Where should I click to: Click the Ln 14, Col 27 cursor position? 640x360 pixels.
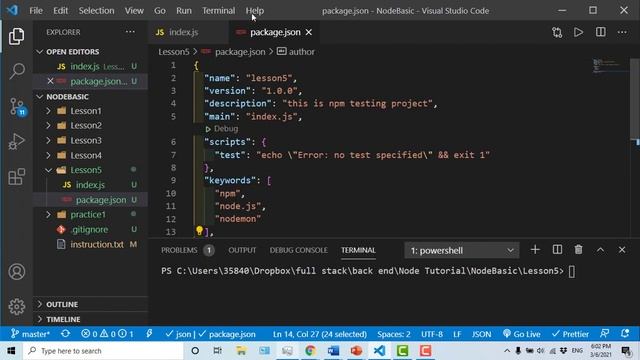pyautogui.click(x=320, y=334)
